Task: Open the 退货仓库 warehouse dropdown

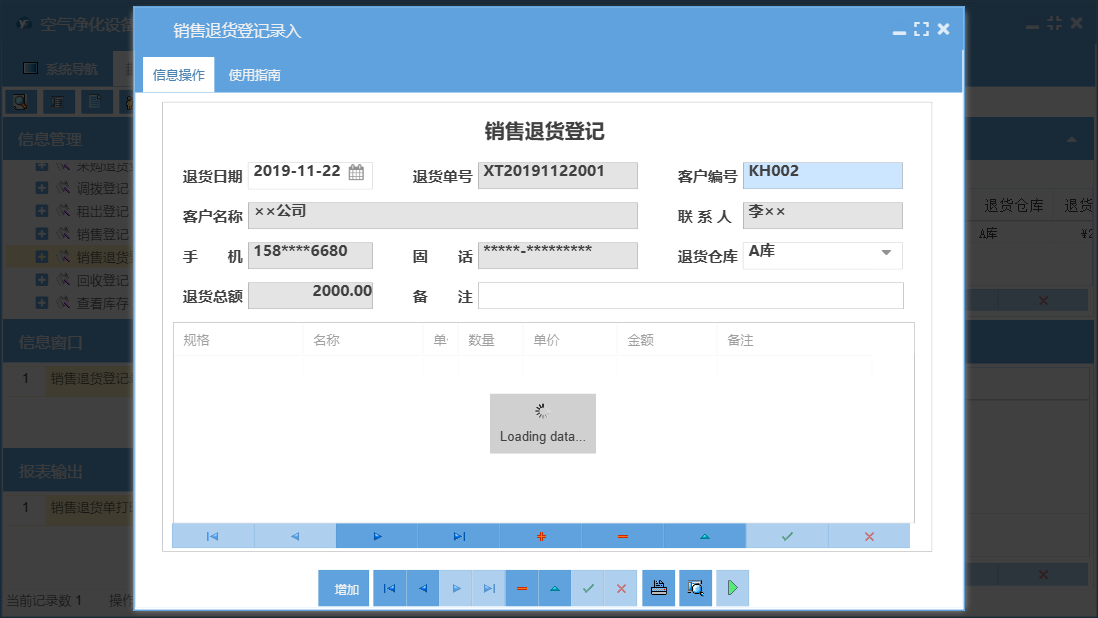Action: [886, 255]
